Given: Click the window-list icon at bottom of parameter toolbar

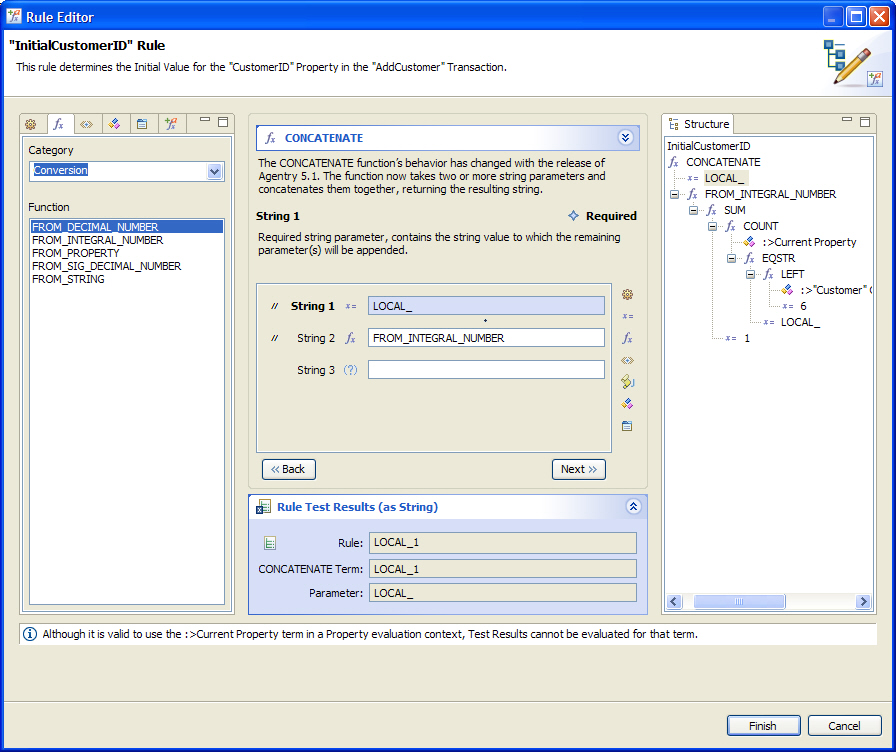Looking at the screenshot, I should [x=627, y=425].
